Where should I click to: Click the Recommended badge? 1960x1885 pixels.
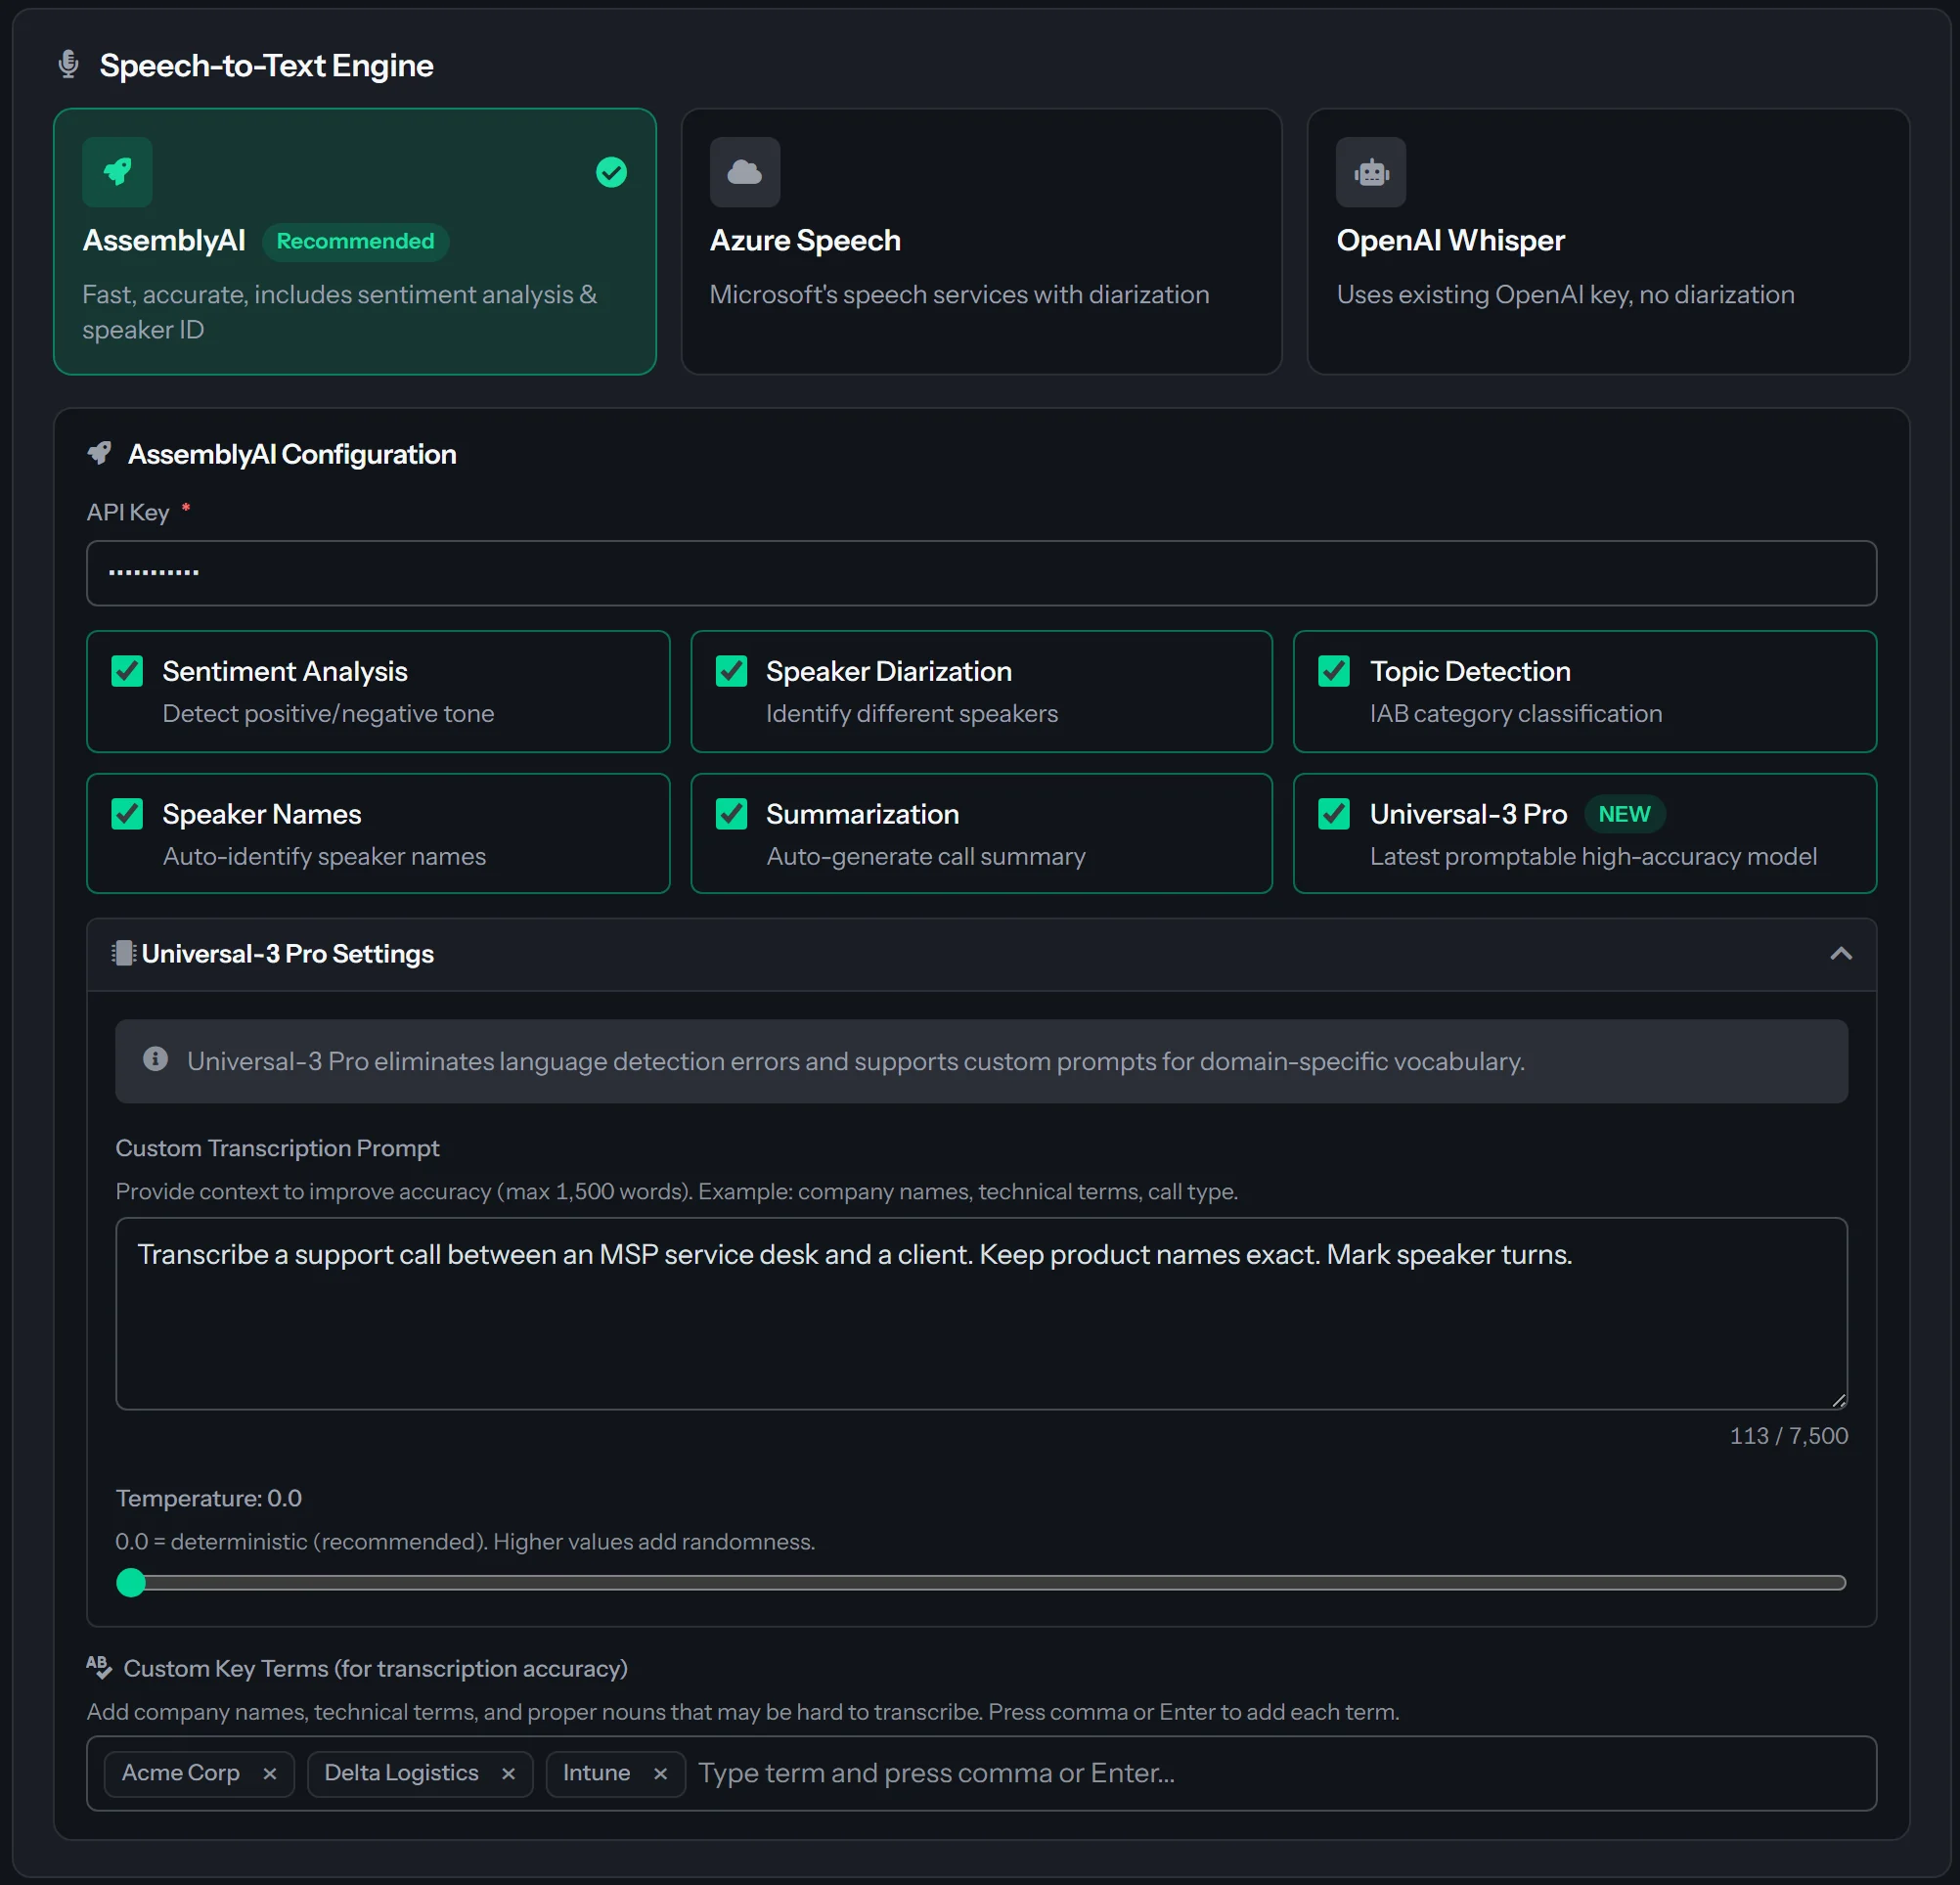point(355,241)
